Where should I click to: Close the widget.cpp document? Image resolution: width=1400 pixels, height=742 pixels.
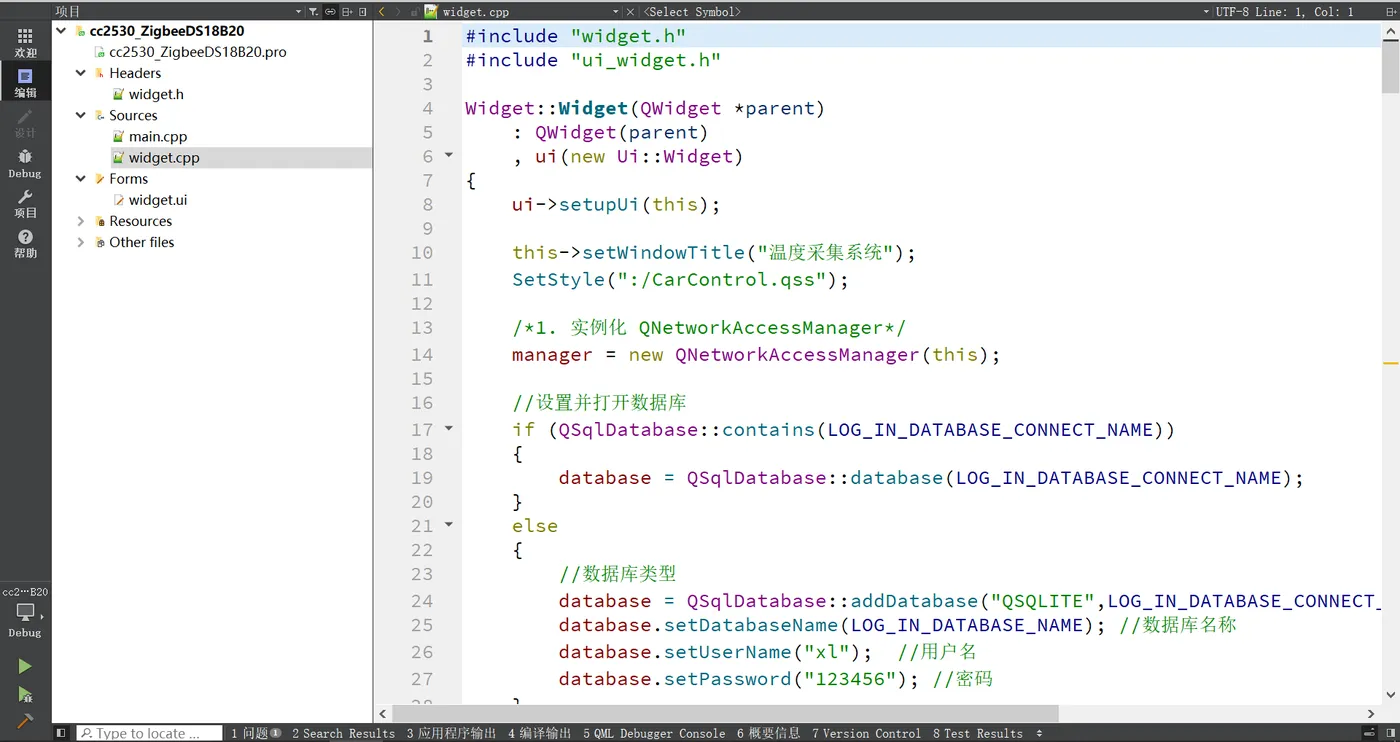click(x=630, y=12)
